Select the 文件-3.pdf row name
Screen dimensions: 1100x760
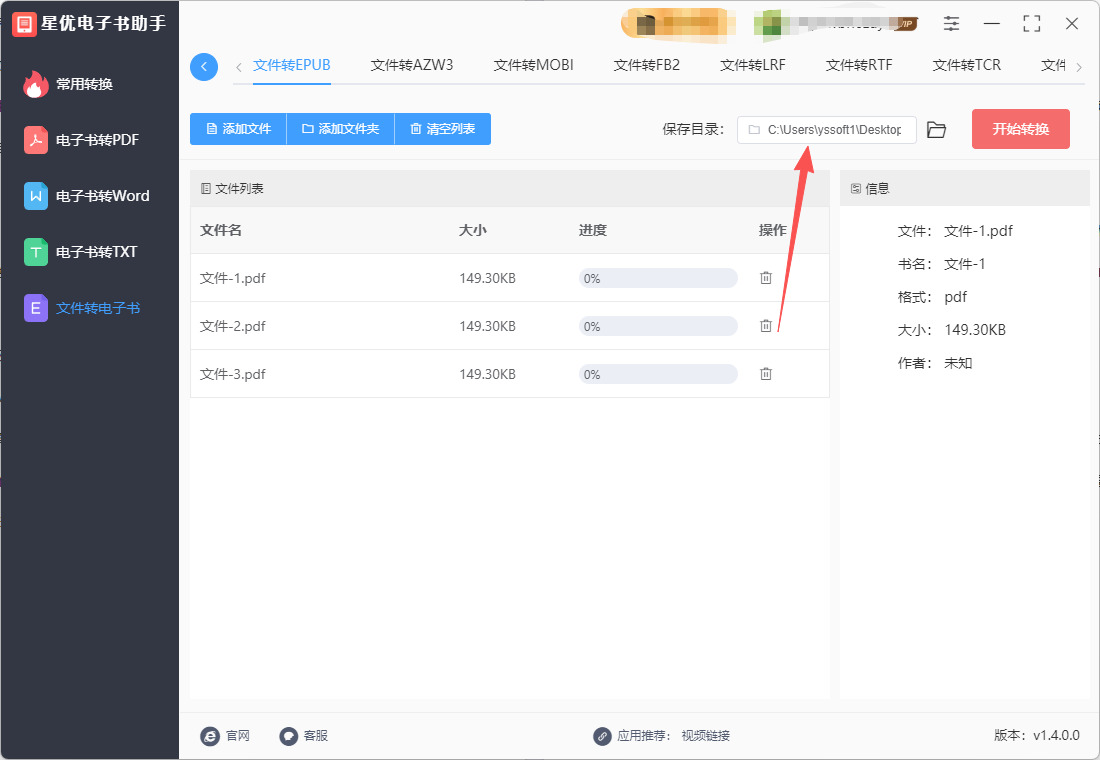[x=233, y=374]
